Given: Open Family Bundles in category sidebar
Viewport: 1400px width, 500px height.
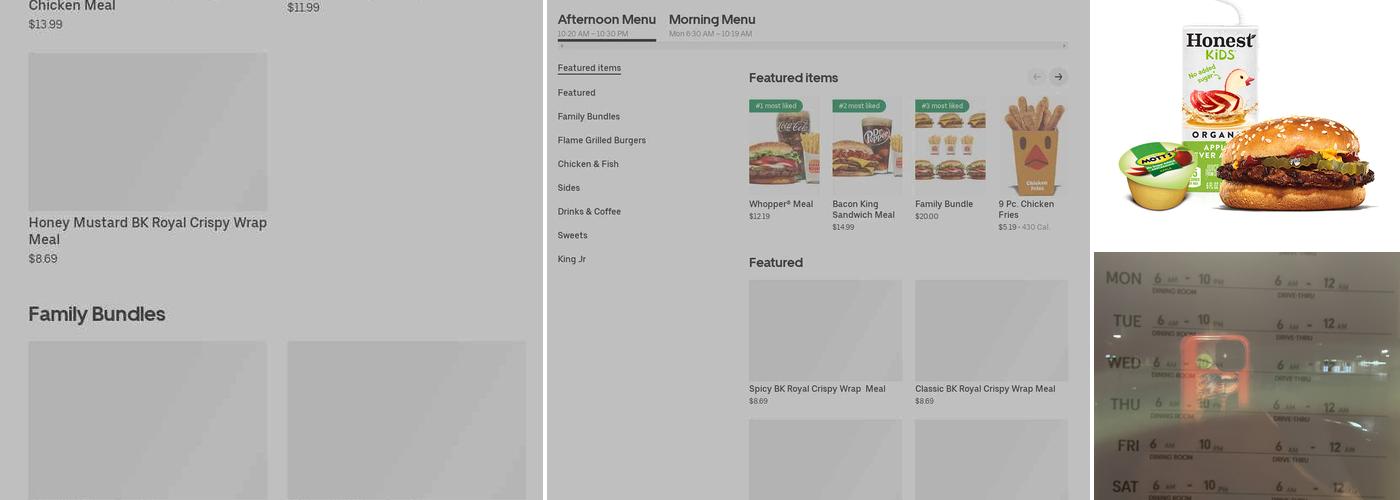Looking at the screenshot, I should pyautogui.click(x=589, y=117).
